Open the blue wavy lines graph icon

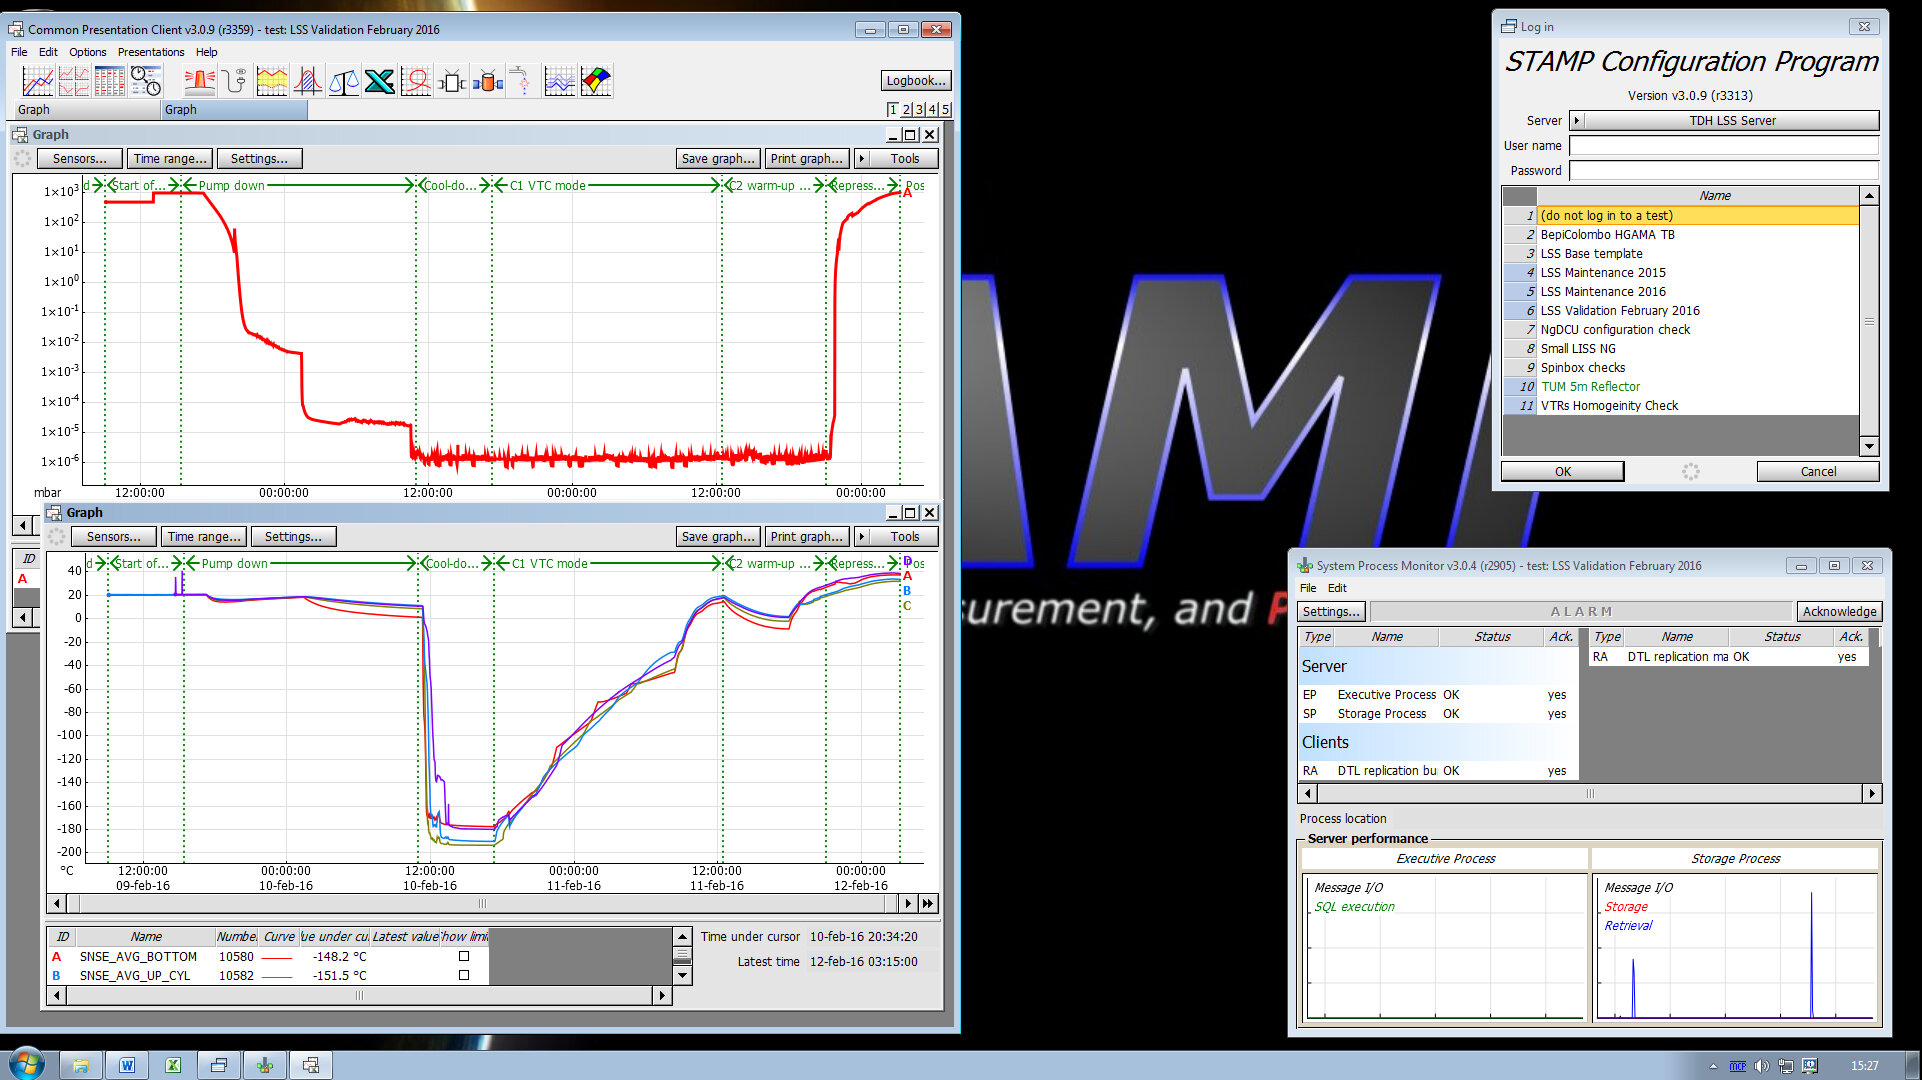point(560,81)
